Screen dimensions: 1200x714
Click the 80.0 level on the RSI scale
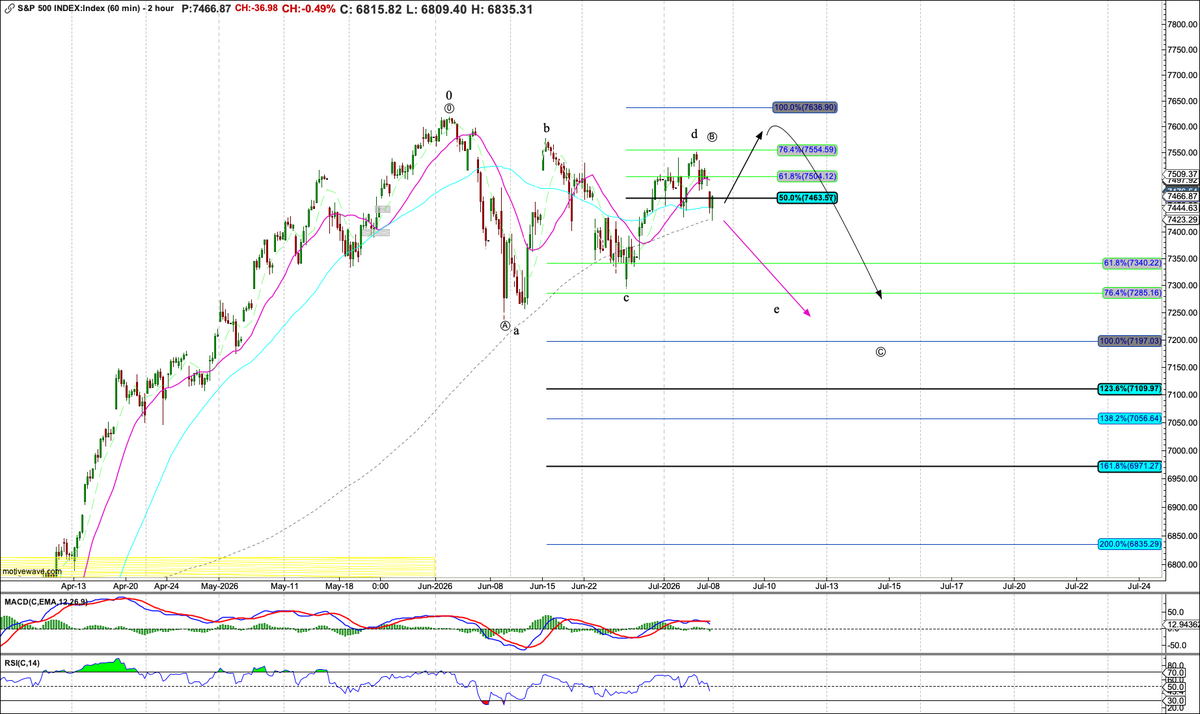pyautogui.click(x=1175, y=665)
